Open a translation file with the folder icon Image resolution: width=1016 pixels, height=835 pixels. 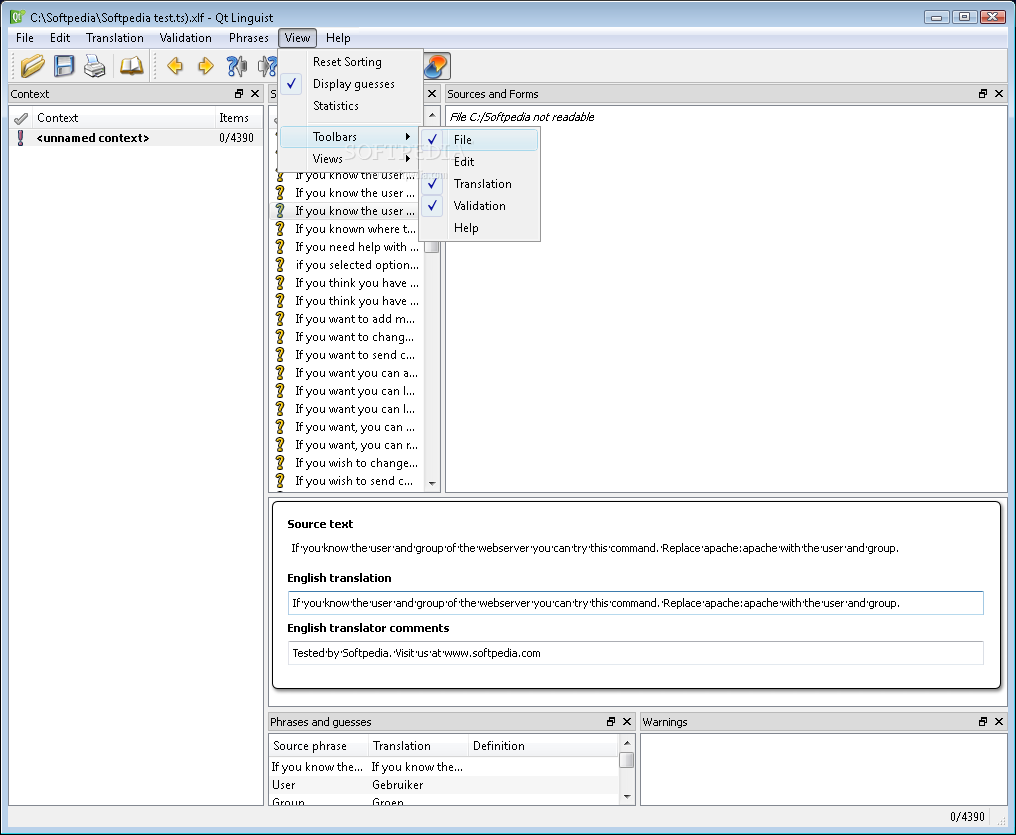click(32, 66)
